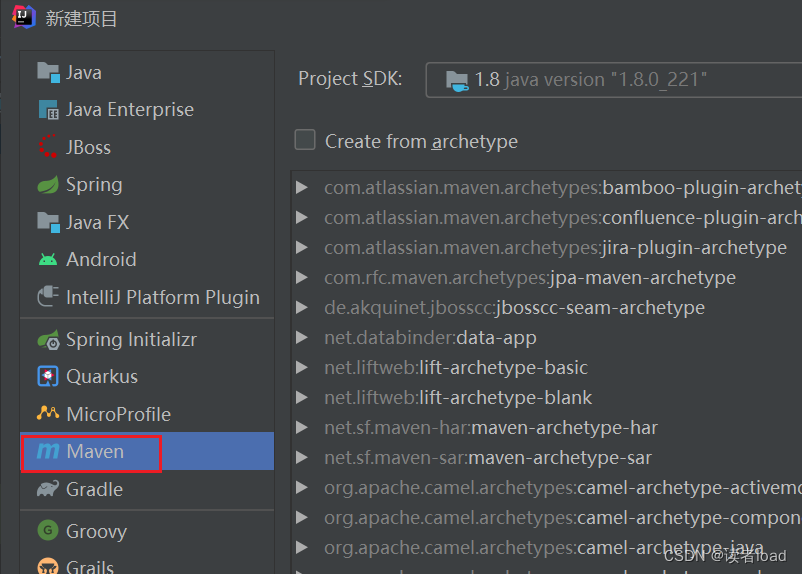Click the Maven m icon
802x574 pixels.
(x=48, y=451)
